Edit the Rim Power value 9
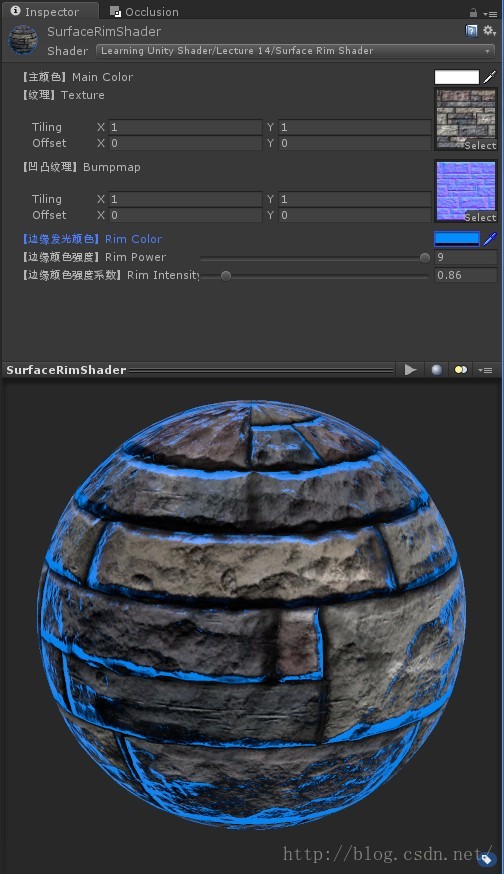 pos(466,257)
